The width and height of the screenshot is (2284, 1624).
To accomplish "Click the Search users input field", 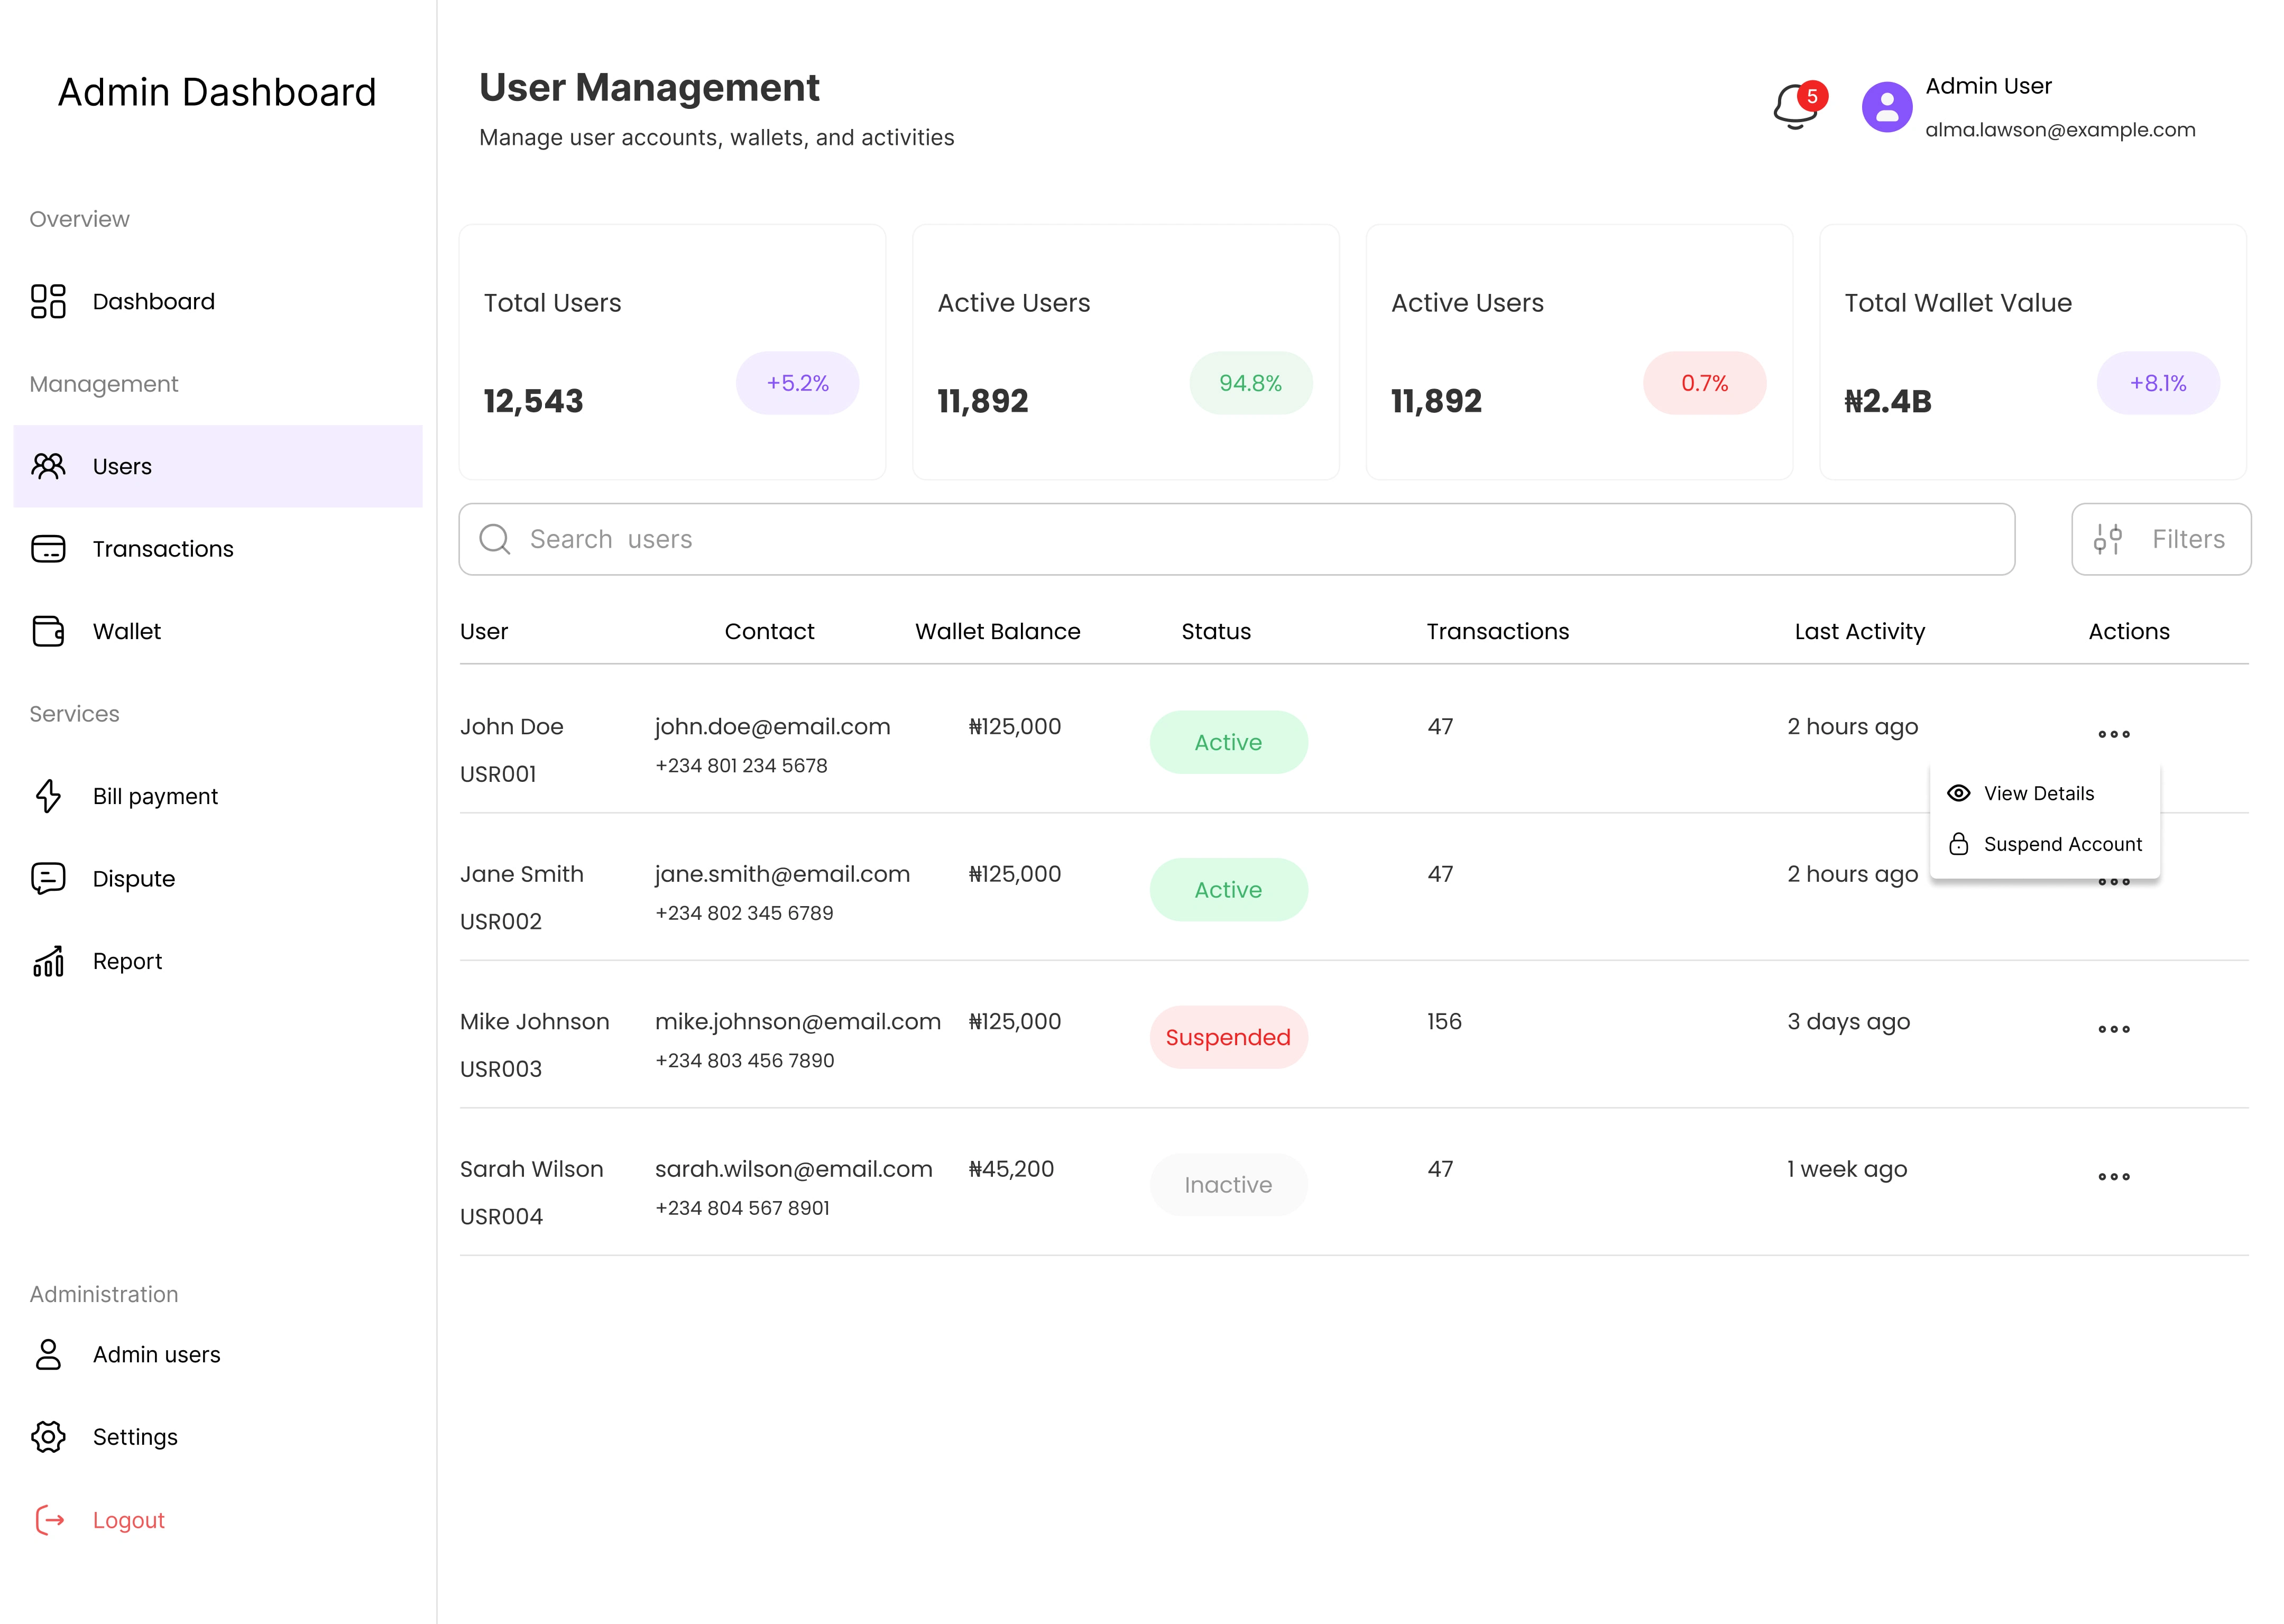I will pos(1236,539).
